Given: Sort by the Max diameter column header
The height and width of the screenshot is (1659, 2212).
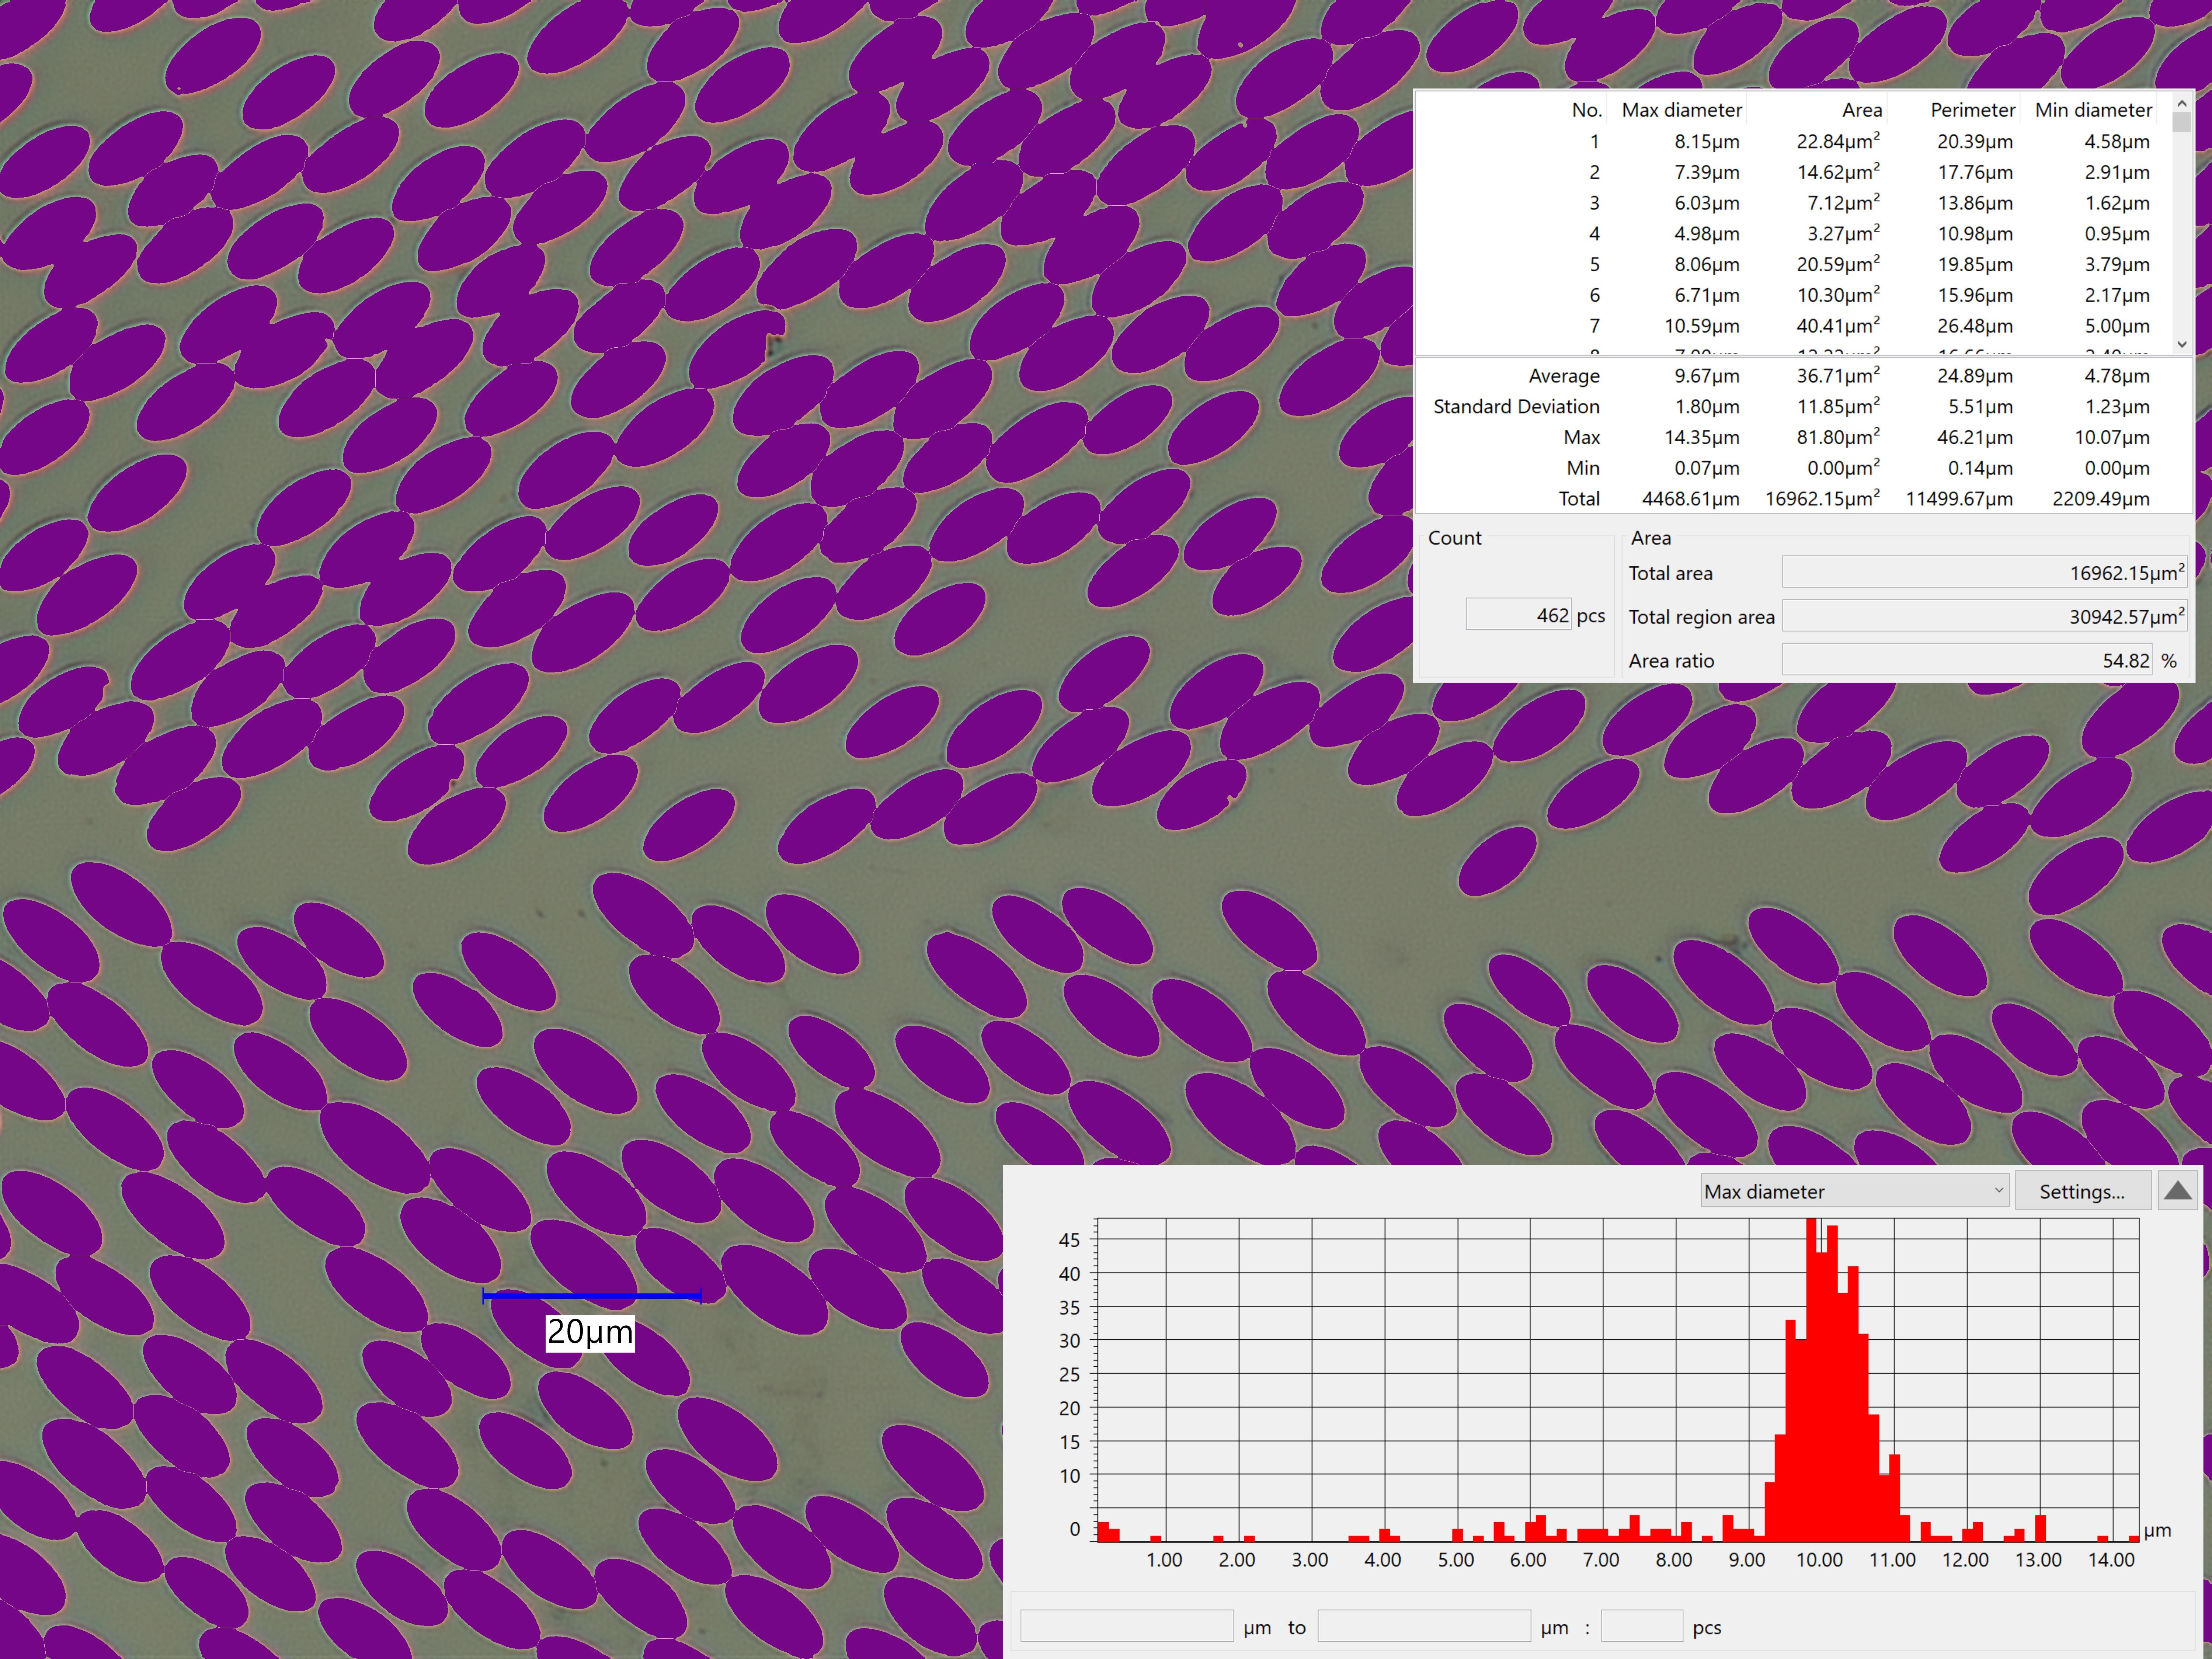Looking at the screenshot, I should click(1681, 110).
